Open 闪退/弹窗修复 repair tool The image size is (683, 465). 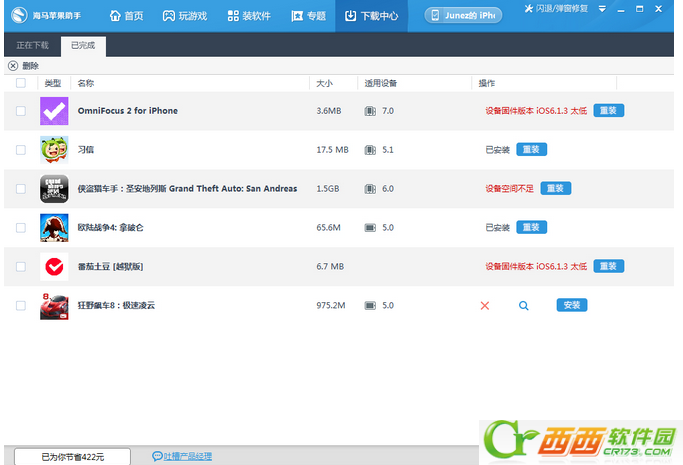(x=556, y=8)
